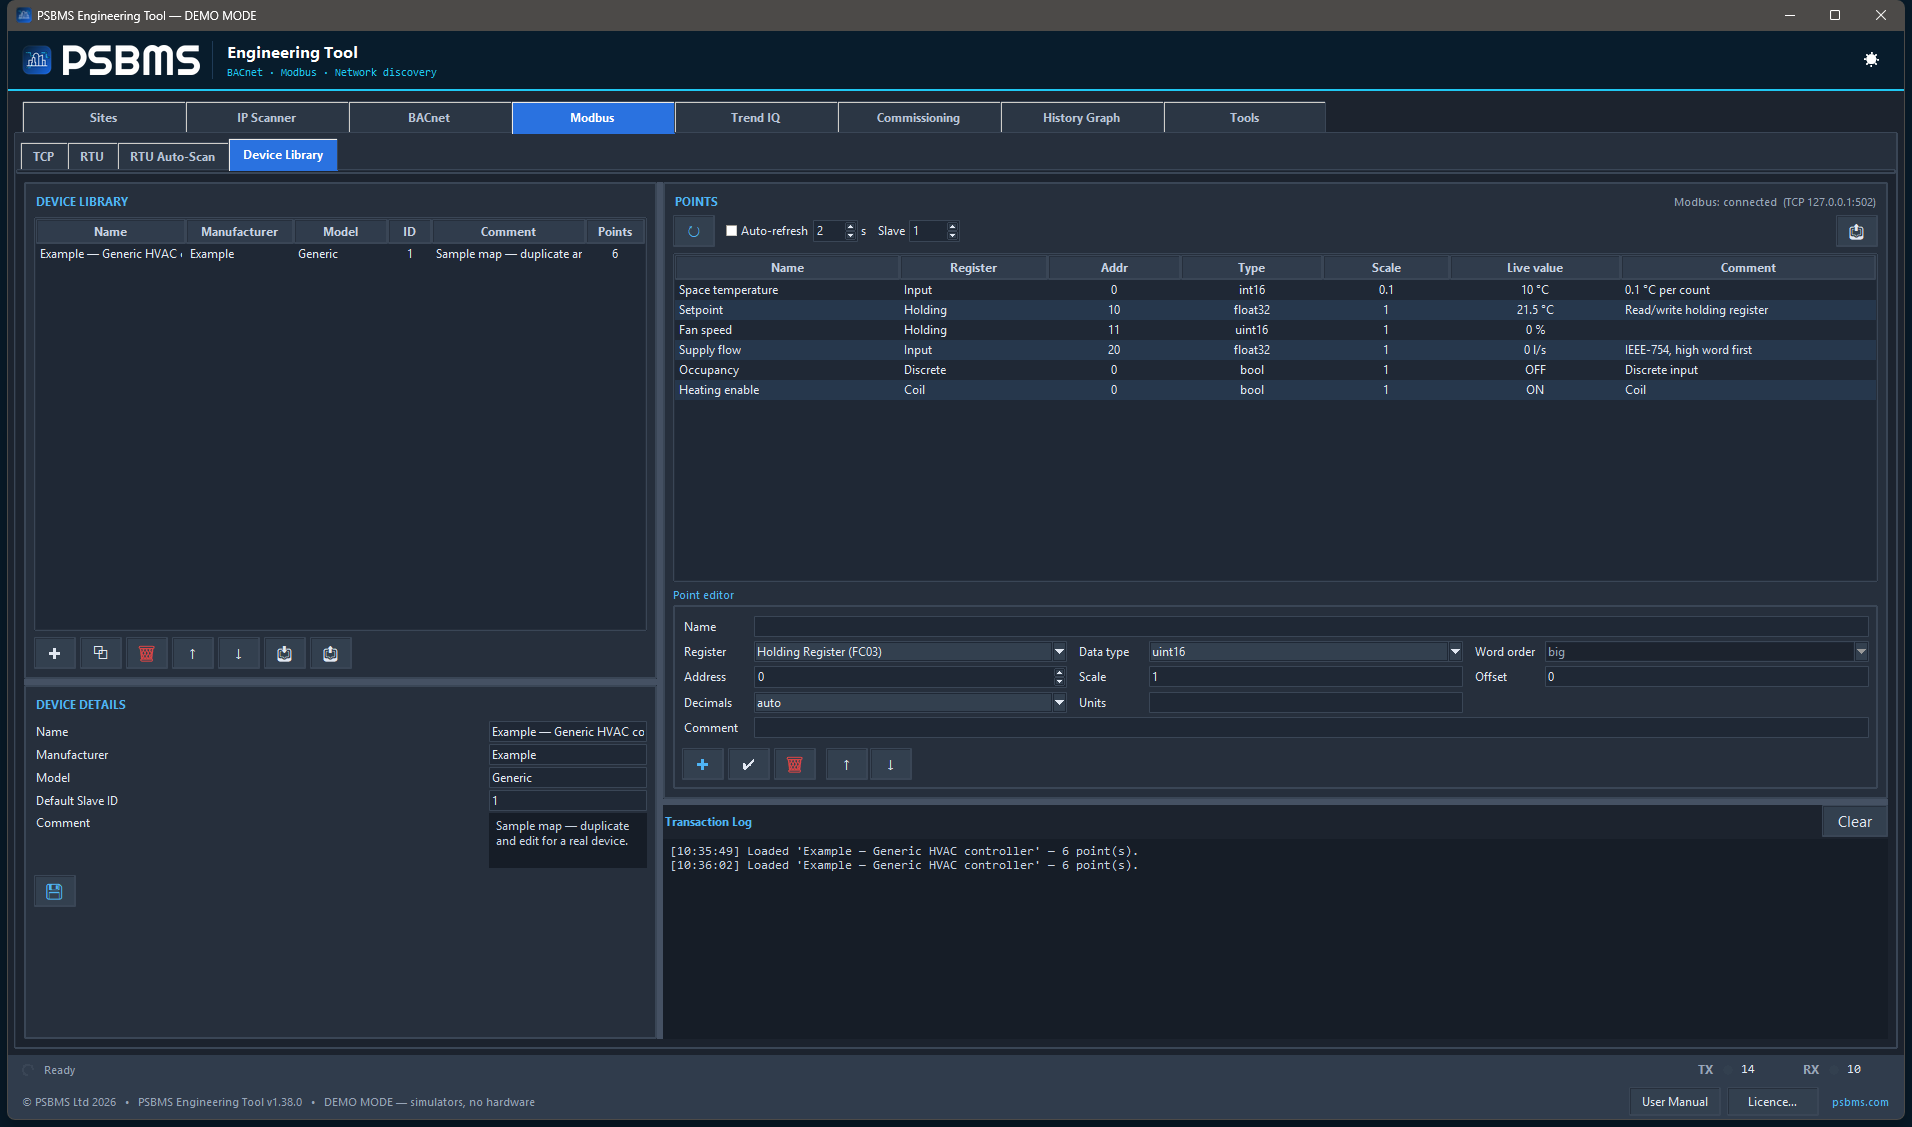Click the device details Comment text area

pyautogui.click(x=568, y=840)
